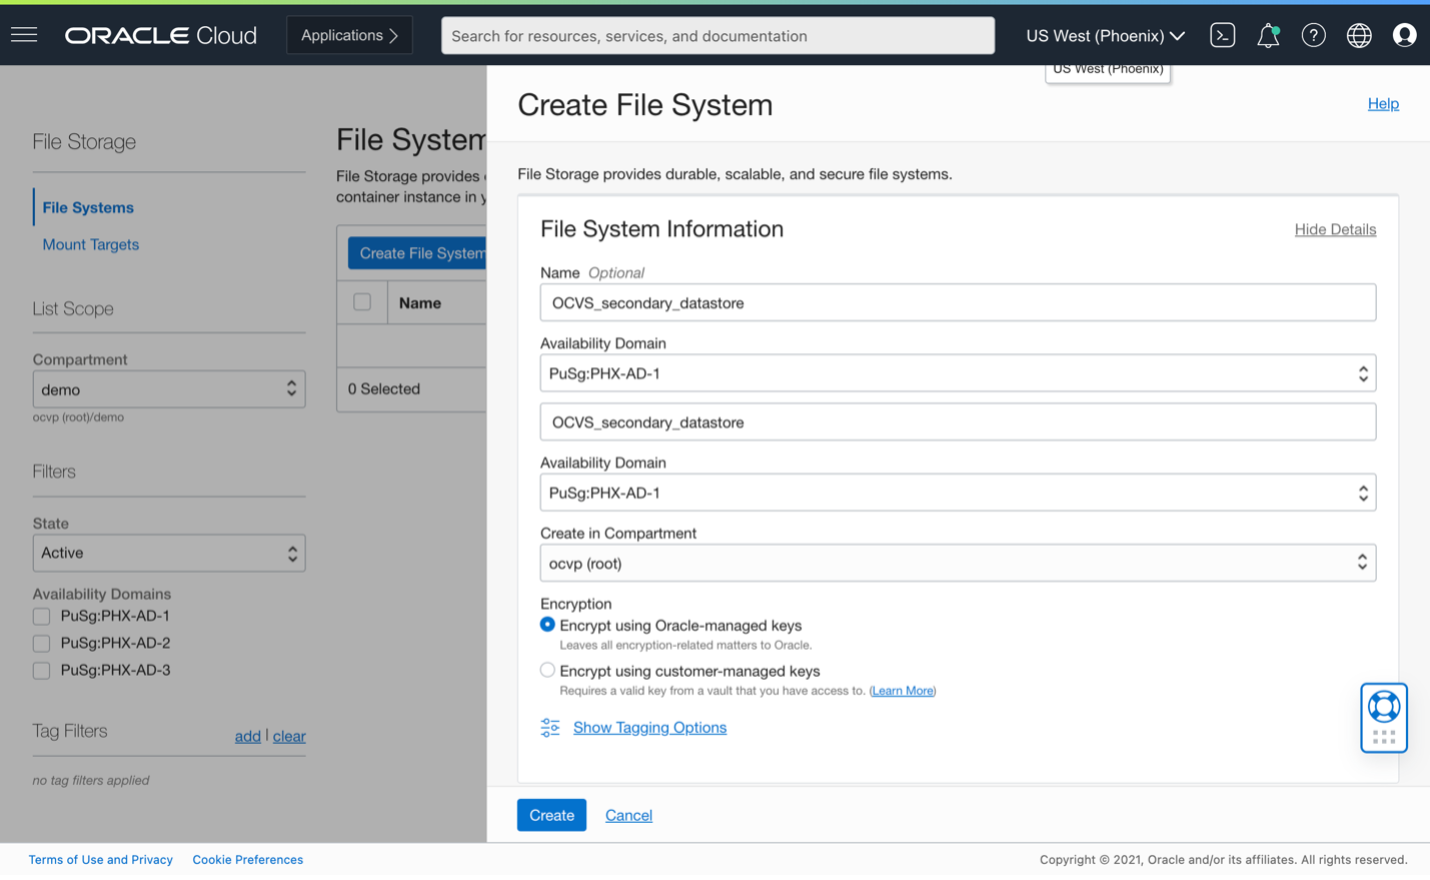Screen dimensions: 1430x880
Task: Open the State dropdown showing Active
Action: click(169, 552)
